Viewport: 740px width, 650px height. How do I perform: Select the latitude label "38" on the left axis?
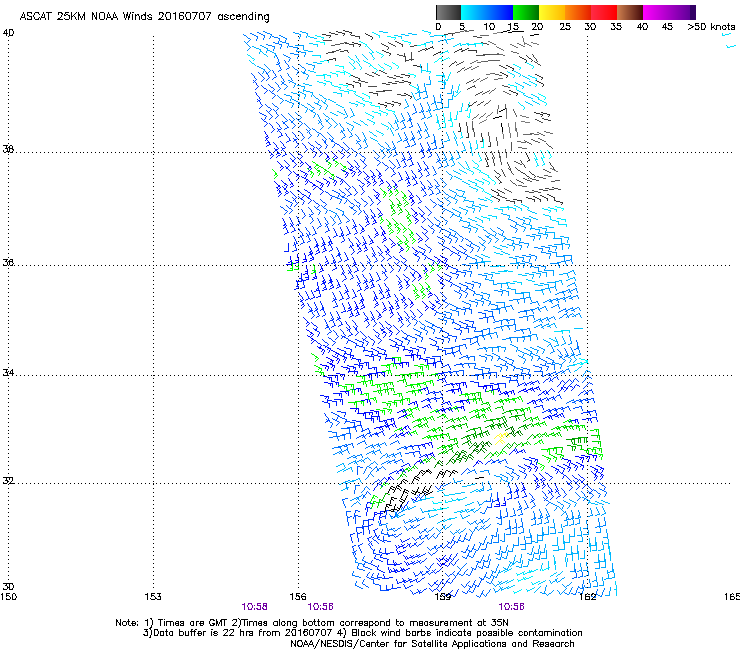[x=8, y=149]
